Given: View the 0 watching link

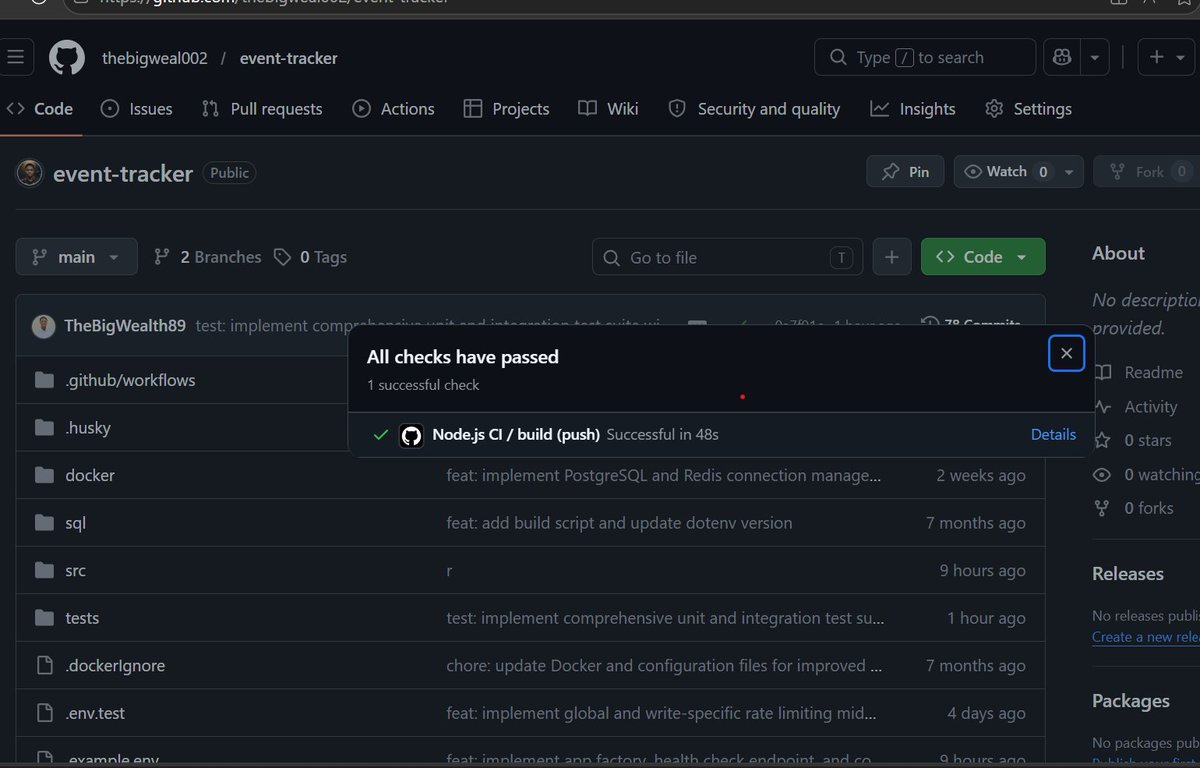Looking at the screenshot, I should [x=1146, y=475].
